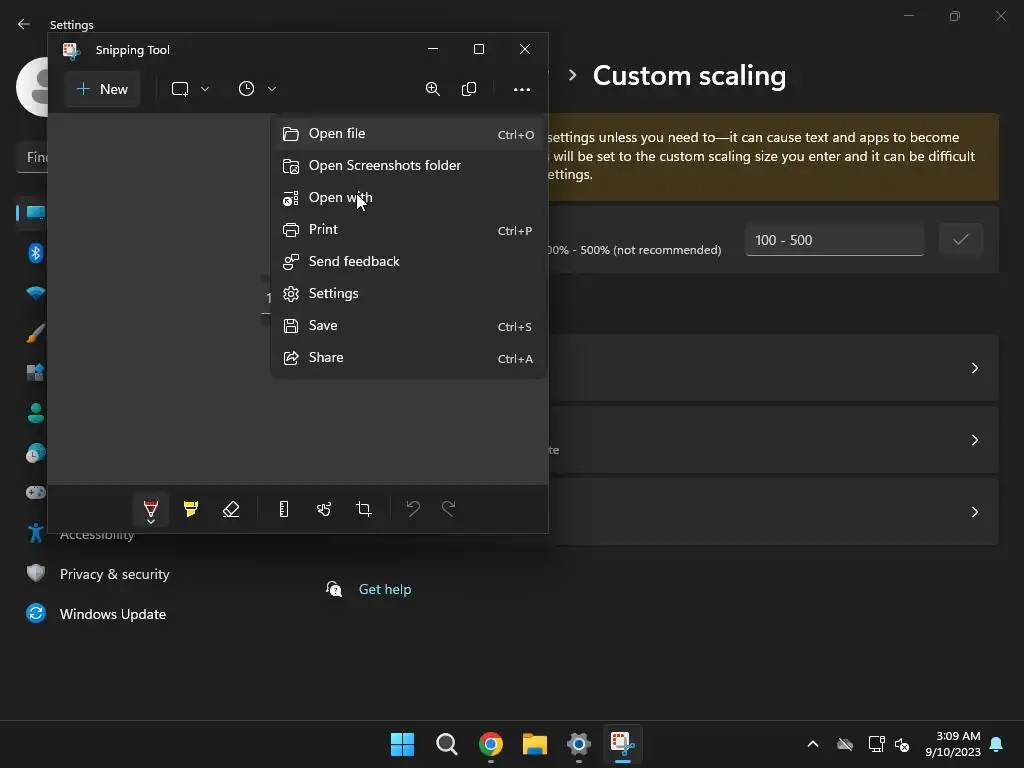Open Google Chrome from taskbar

click(x=491, y=744)
